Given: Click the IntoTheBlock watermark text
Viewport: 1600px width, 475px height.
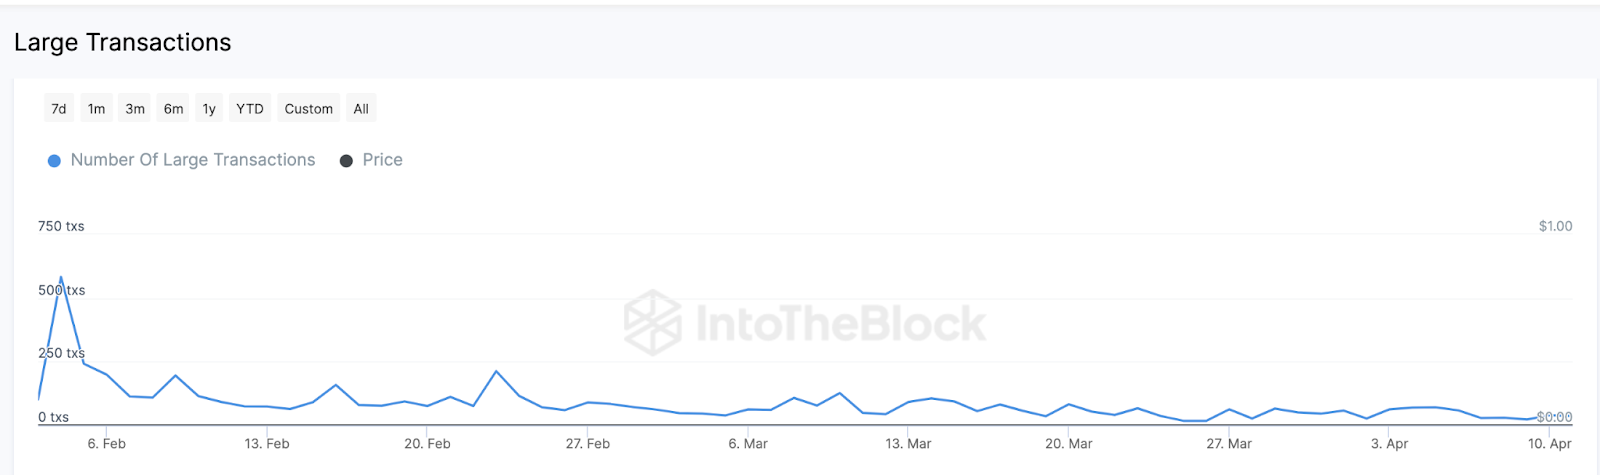Looking at the screenshot, I should click(840, 323).
